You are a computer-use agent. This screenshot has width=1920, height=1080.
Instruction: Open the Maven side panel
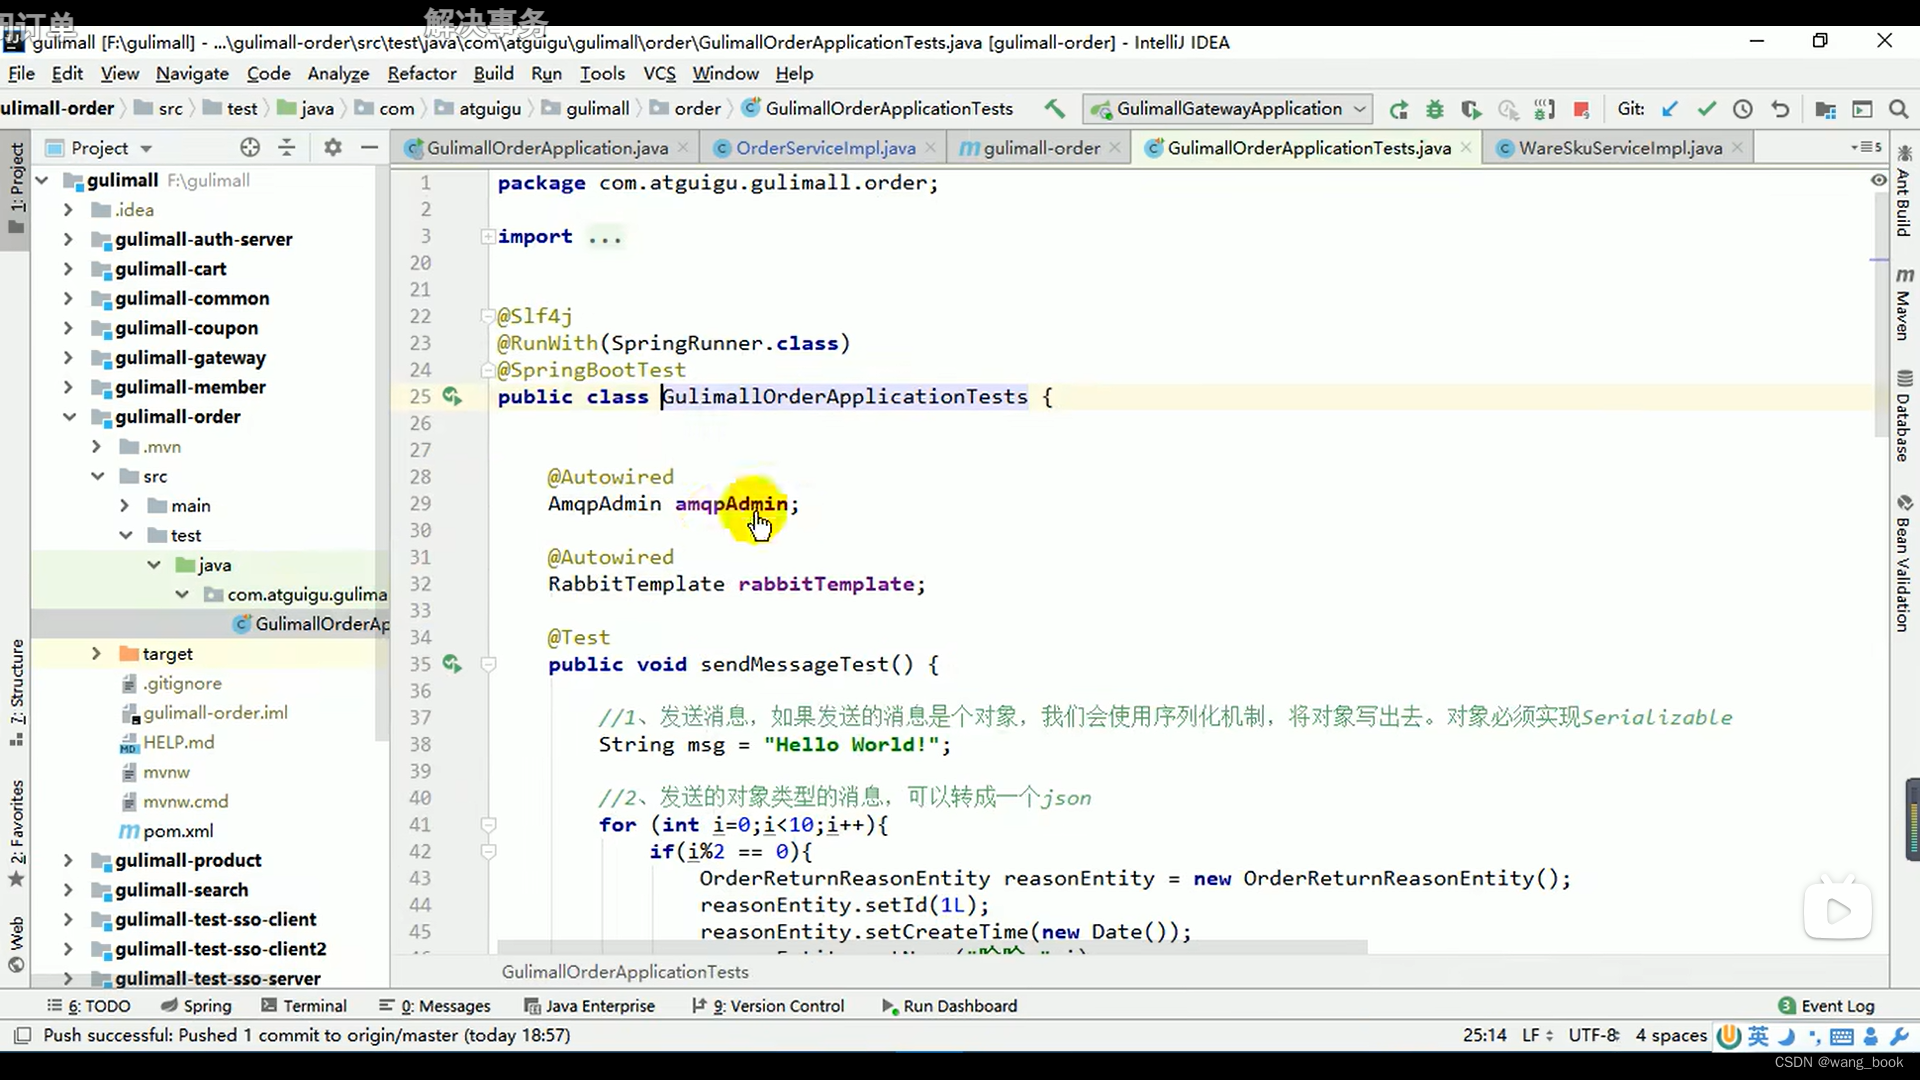1904,304
